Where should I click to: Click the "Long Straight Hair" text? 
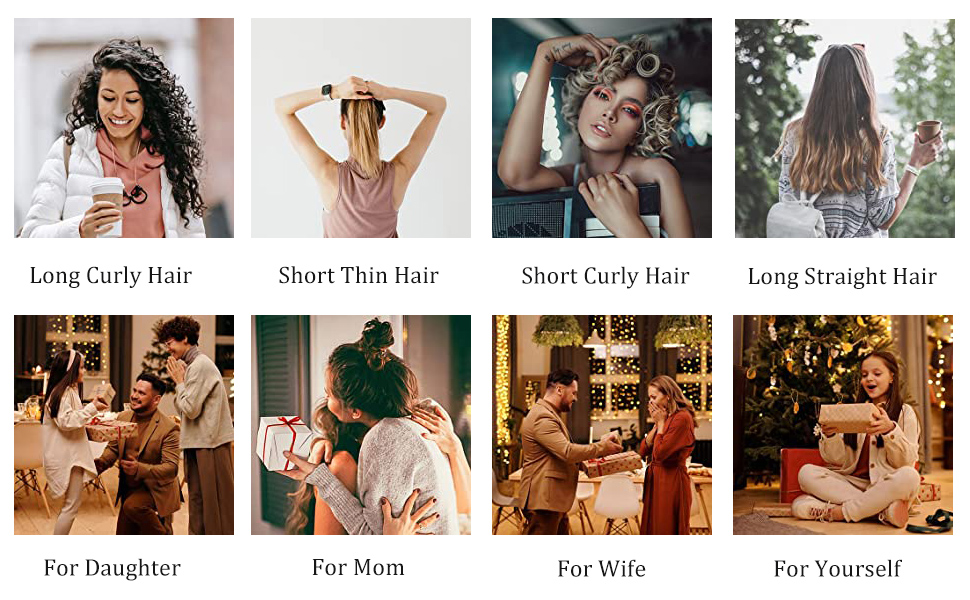[842, 276]
